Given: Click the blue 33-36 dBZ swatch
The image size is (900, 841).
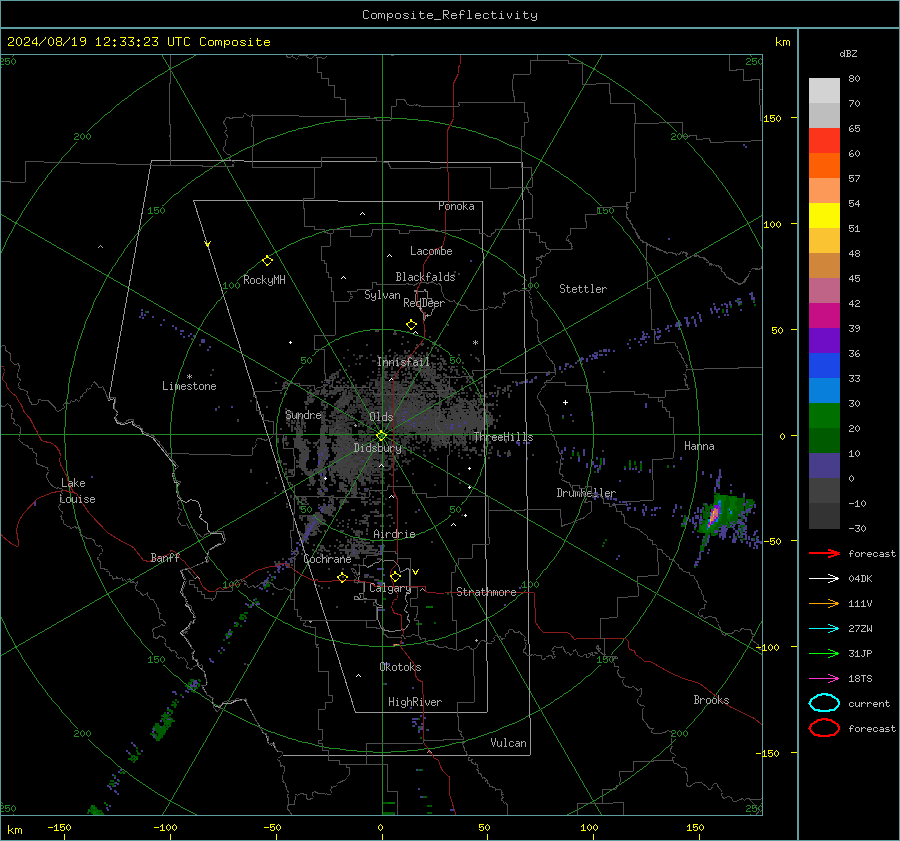Looking at the screenshot, I should coord(824,366).
